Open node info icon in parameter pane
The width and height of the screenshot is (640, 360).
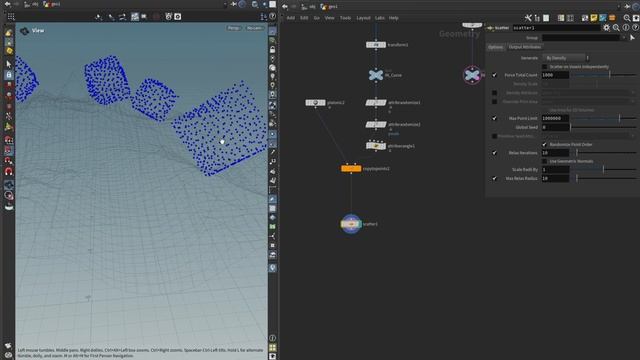pyautogui.click(x=626, y=28)
